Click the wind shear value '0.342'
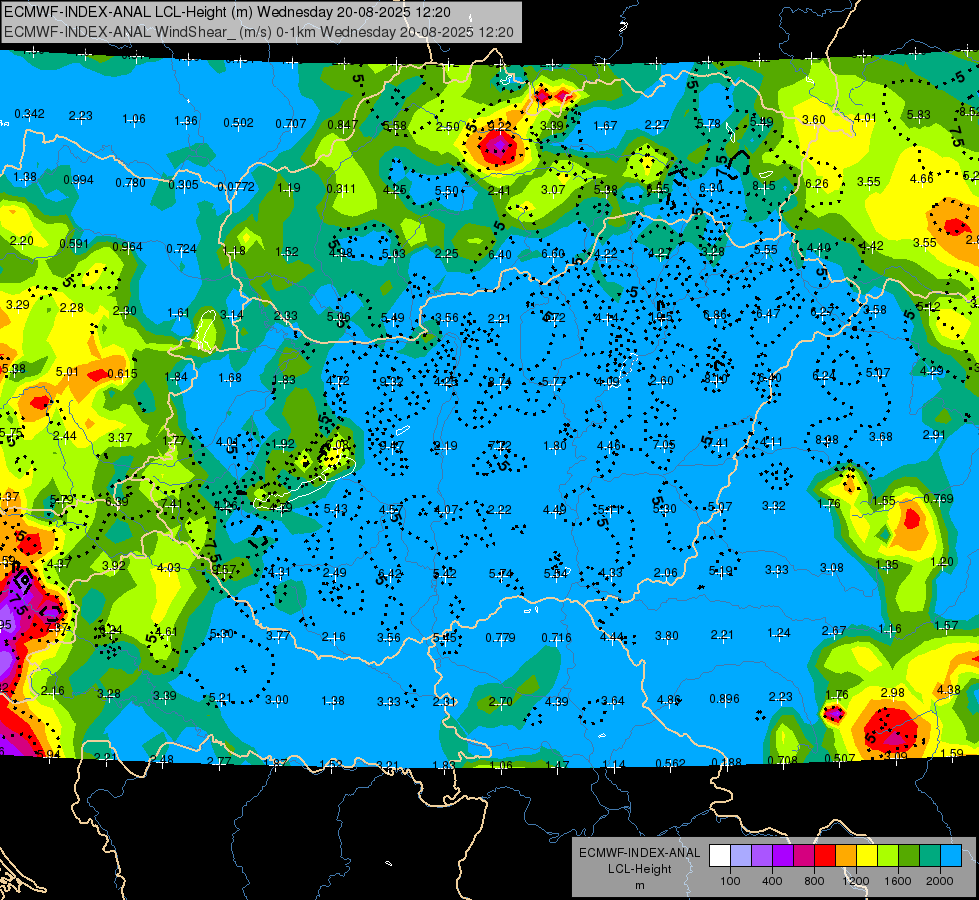 click(x=29, y=114)
